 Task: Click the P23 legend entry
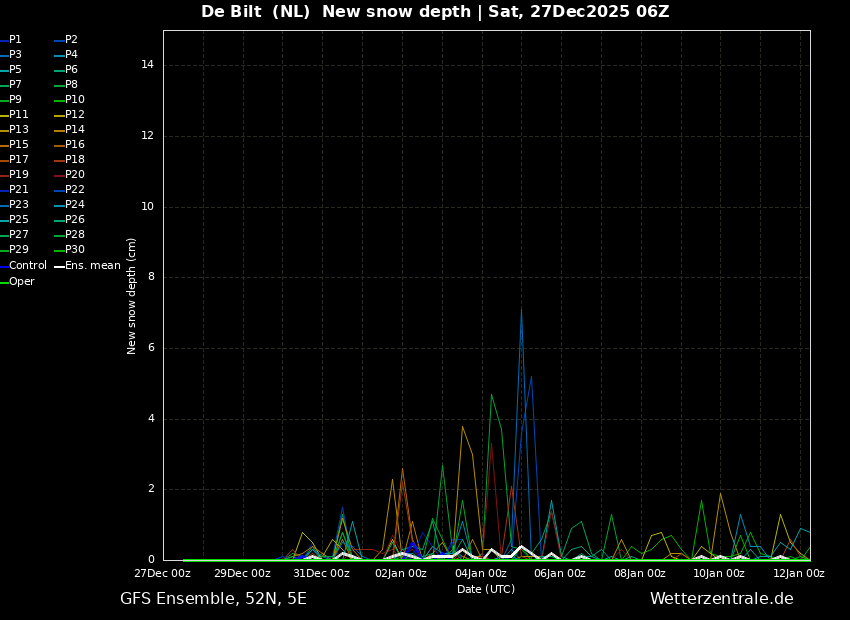click(x=14, y=205)
